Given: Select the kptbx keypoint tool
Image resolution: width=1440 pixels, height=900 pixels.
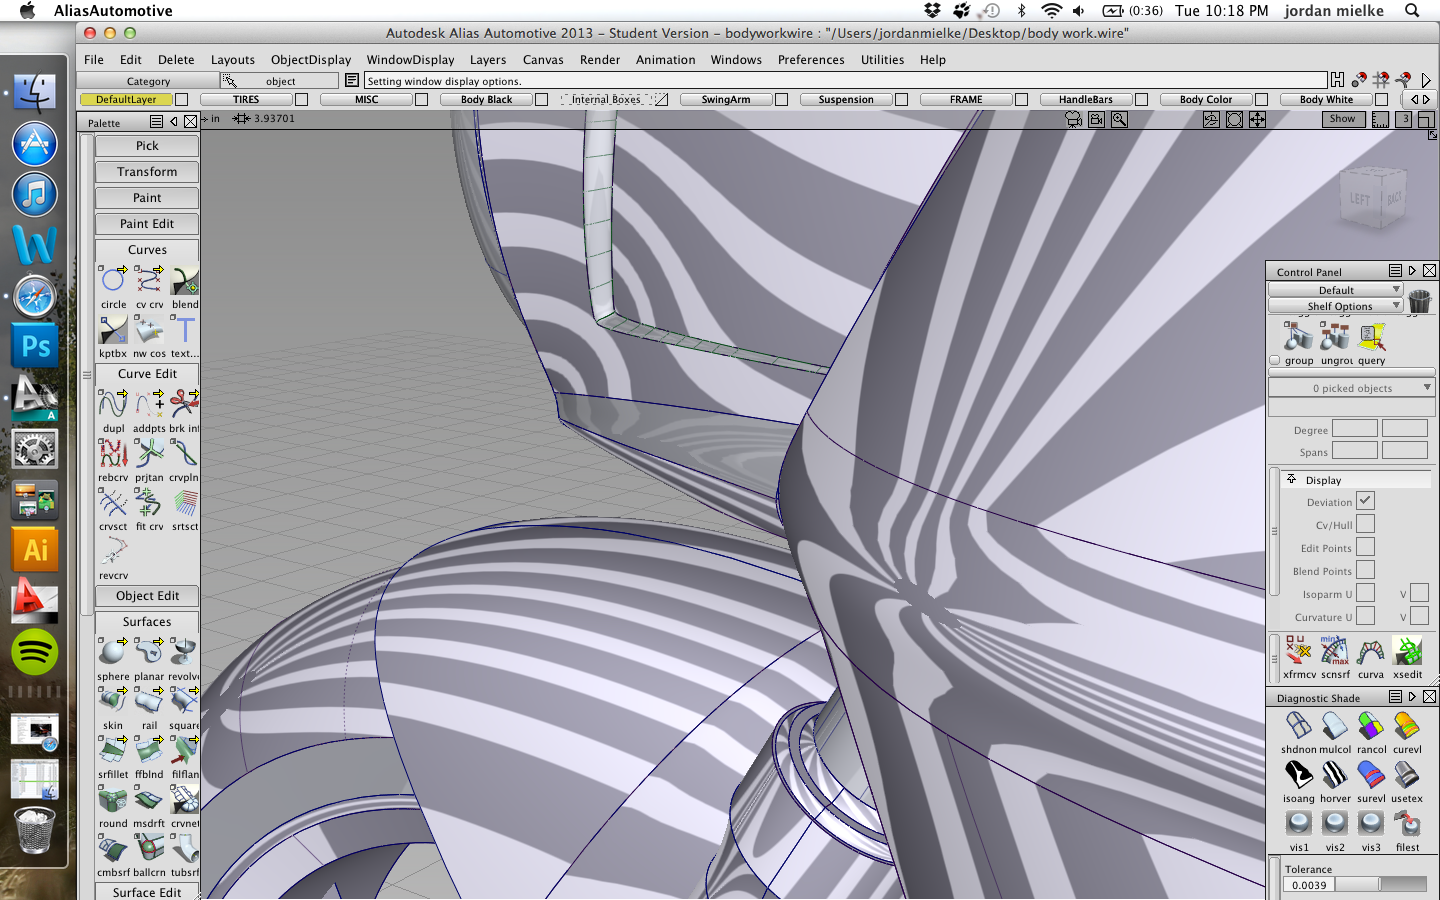Looking at the screenshot, I should click(113, 330).
